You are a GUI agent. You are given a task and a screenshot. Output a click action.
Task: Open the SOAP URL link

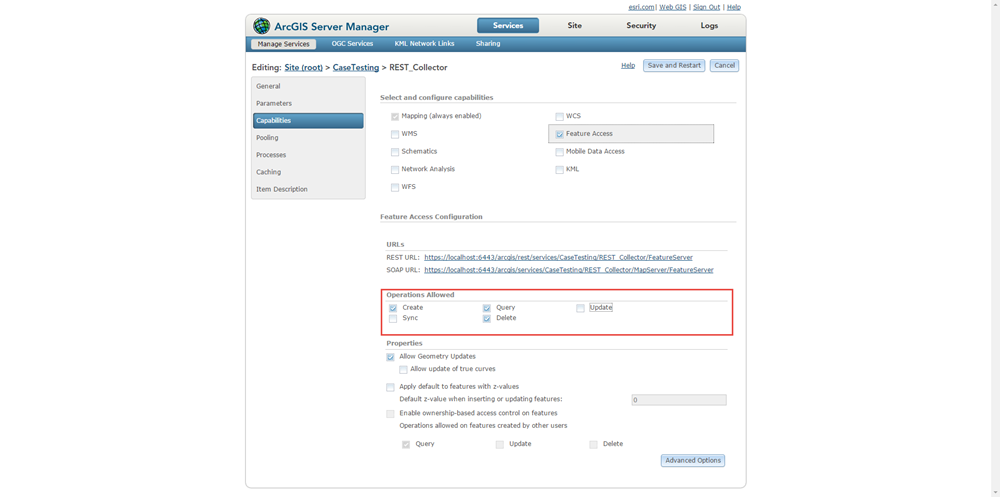[x=569, y=270]
